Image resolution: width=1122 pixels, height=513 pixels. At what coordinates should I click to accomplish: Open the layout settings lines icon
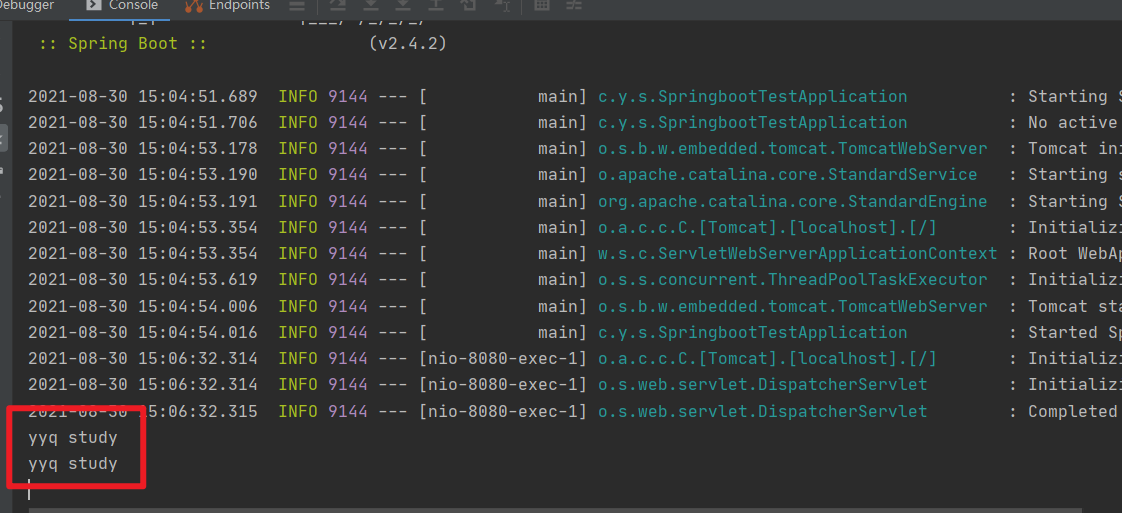pyautogui.click(x=296, y=6)
